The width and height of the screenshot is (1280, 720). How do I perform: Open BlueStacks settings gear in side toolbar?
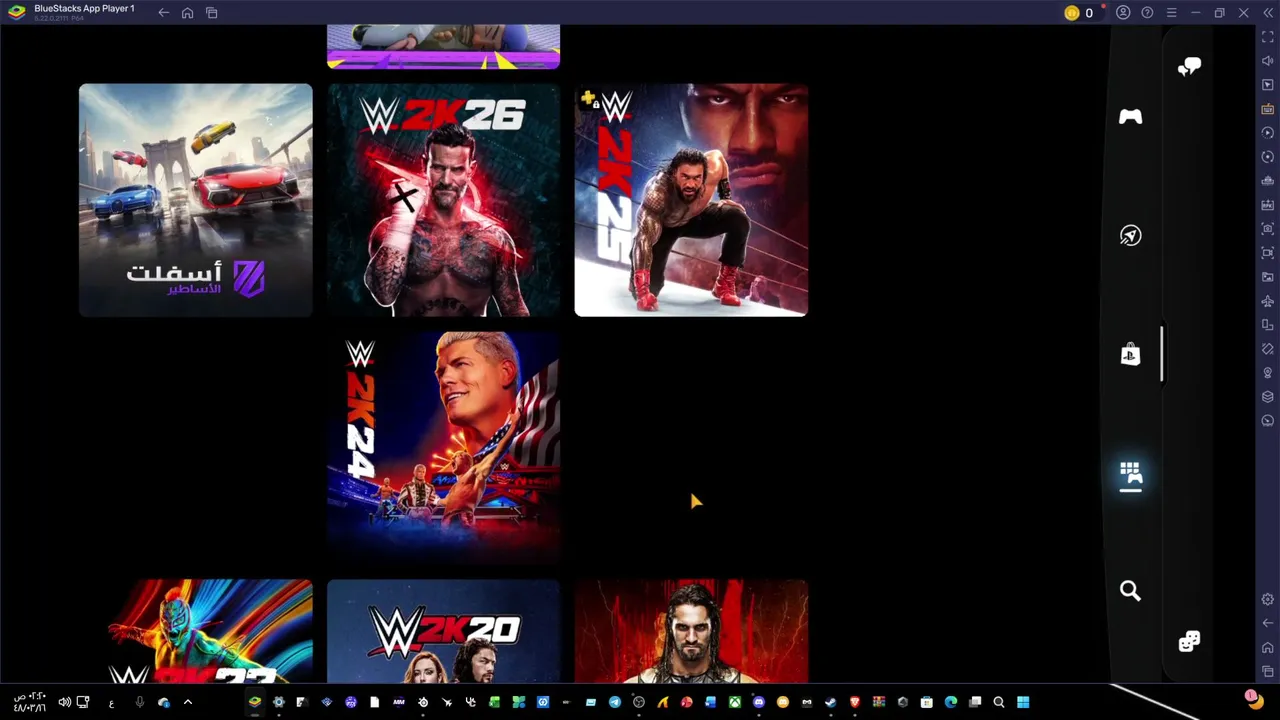(x=1268, y=599)
